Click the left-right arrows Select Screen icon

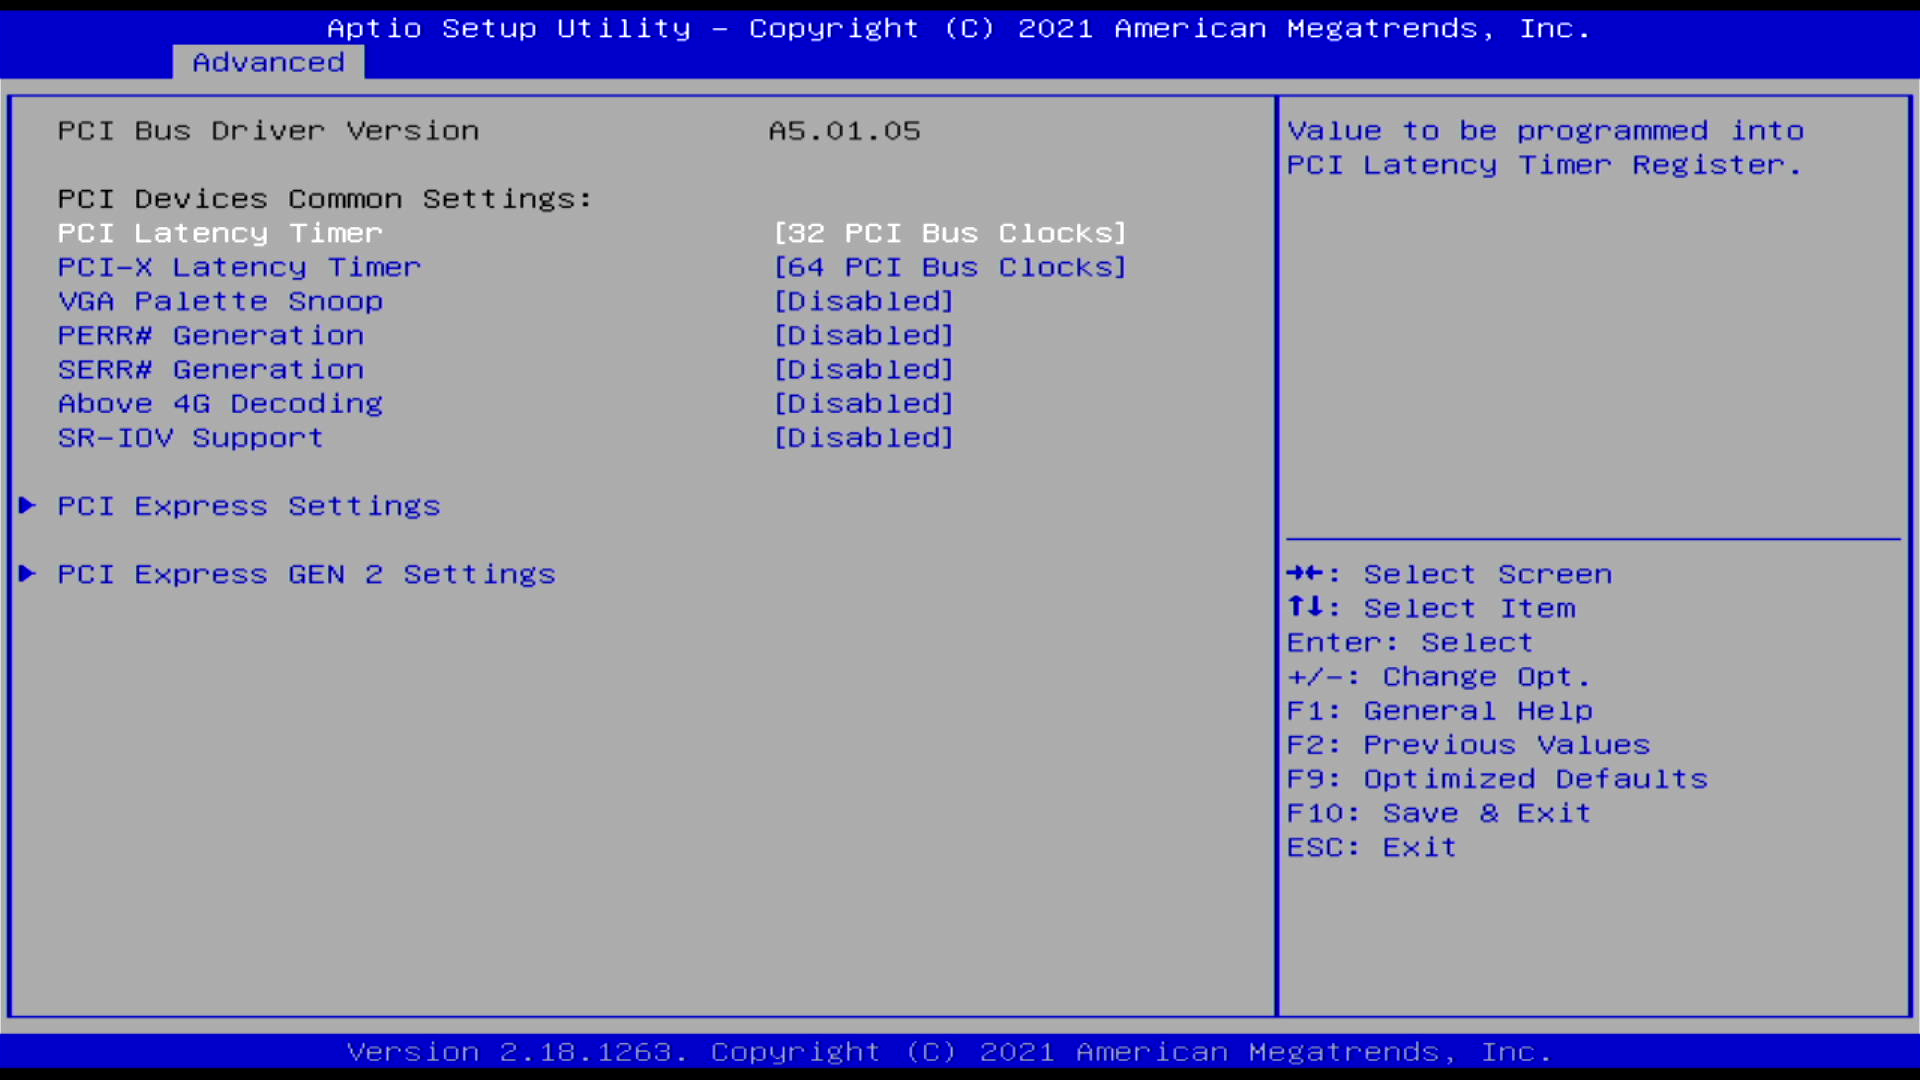tap(1305, 574)
